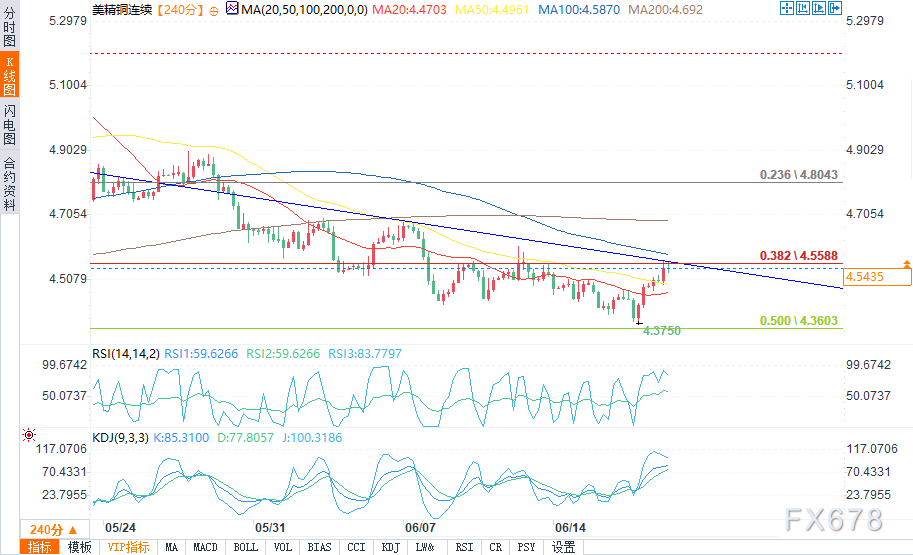Select the BOLL indicator button
This screenshot has height=555, width=913.
[245, 547]
